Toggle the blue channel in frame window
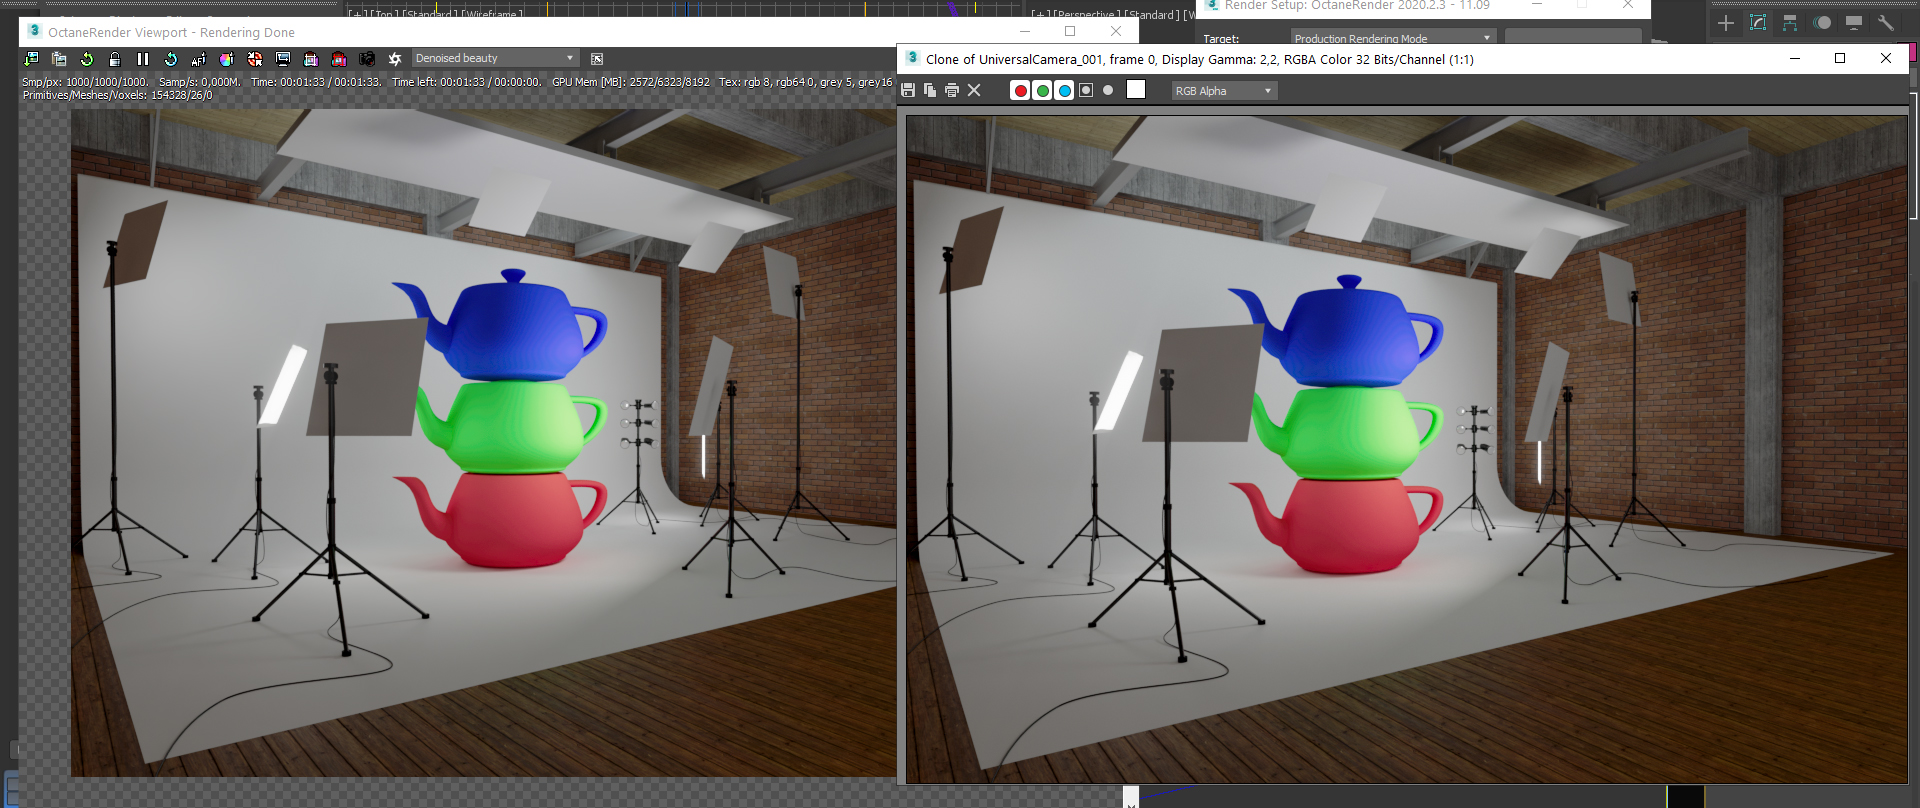Image resolution: width=1920 pixels, height=808 pixels. click(x=1064, y=90)
